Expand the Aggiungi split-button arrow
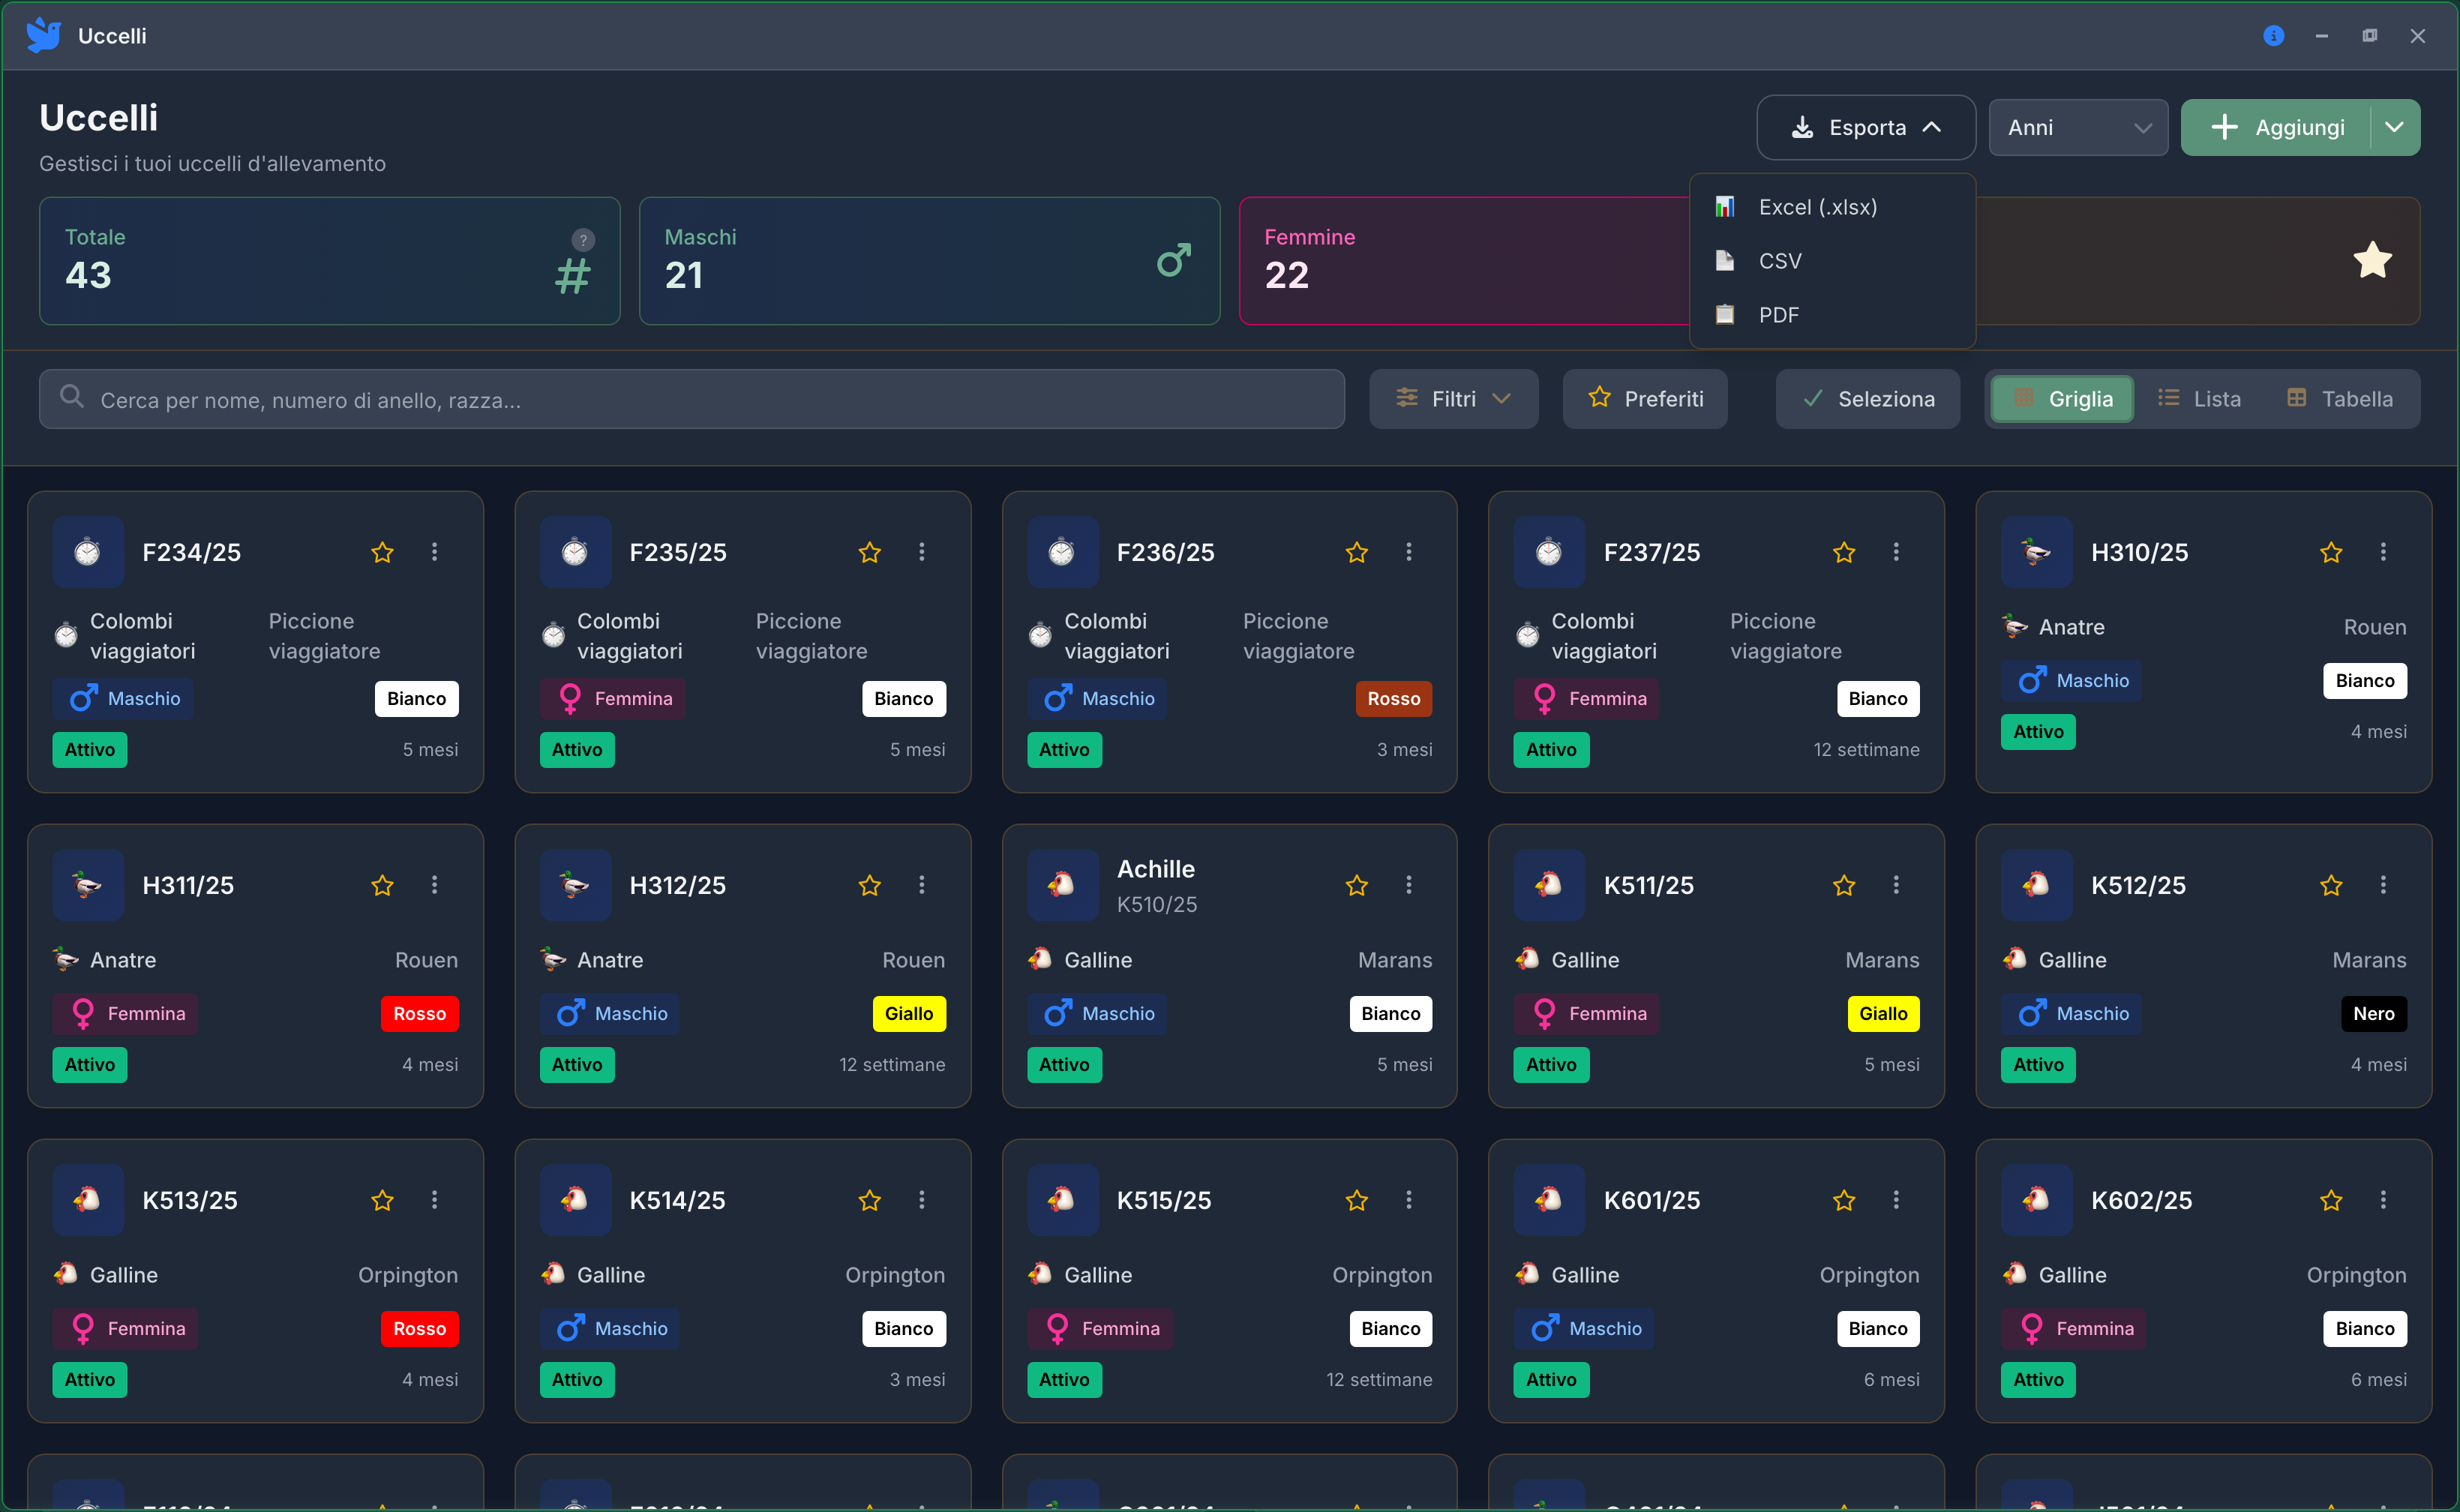The width and height of the screenshot is (2460, 1512). pyautogui.click(x=2395, y=128)
